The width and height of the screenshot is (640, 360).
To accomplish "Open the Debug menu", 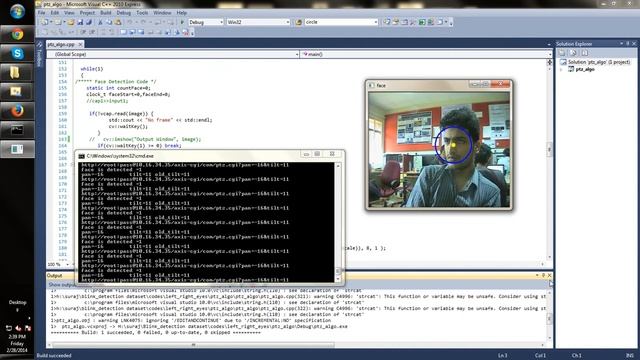I will [124, 13].
